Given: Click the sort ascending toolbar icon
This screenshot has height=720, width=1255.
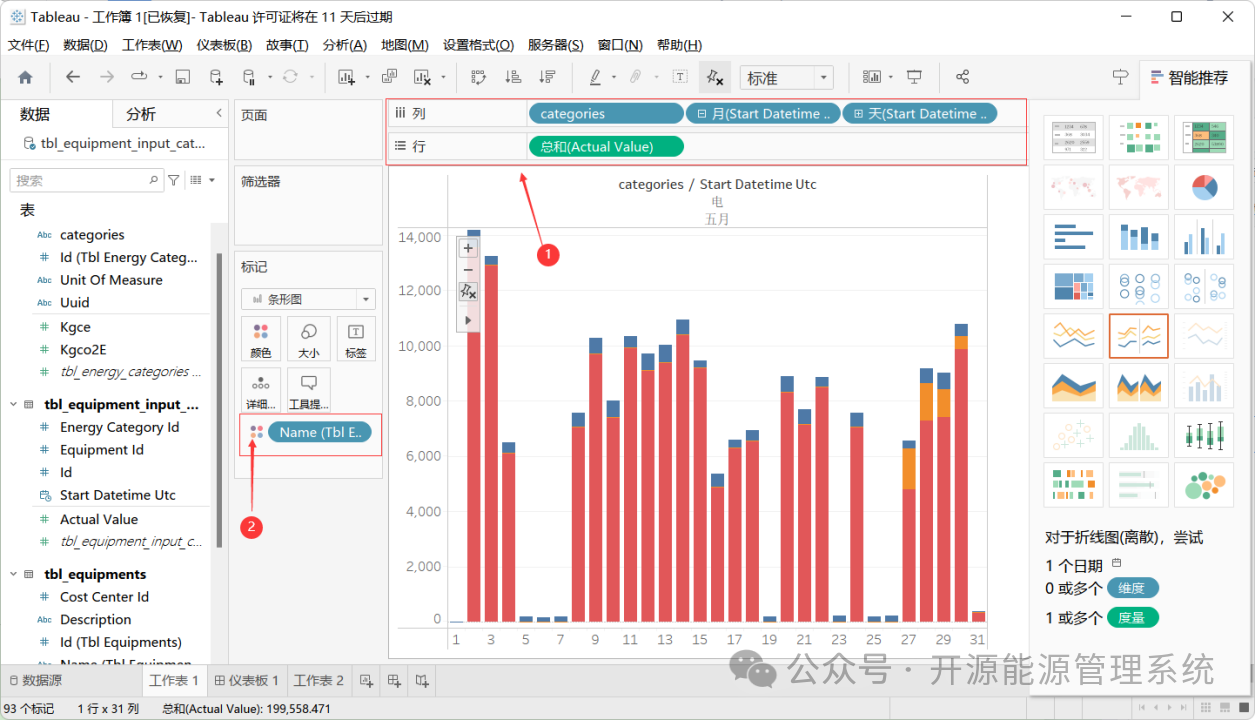Looking at the screenshot, I should pos(513,77).
